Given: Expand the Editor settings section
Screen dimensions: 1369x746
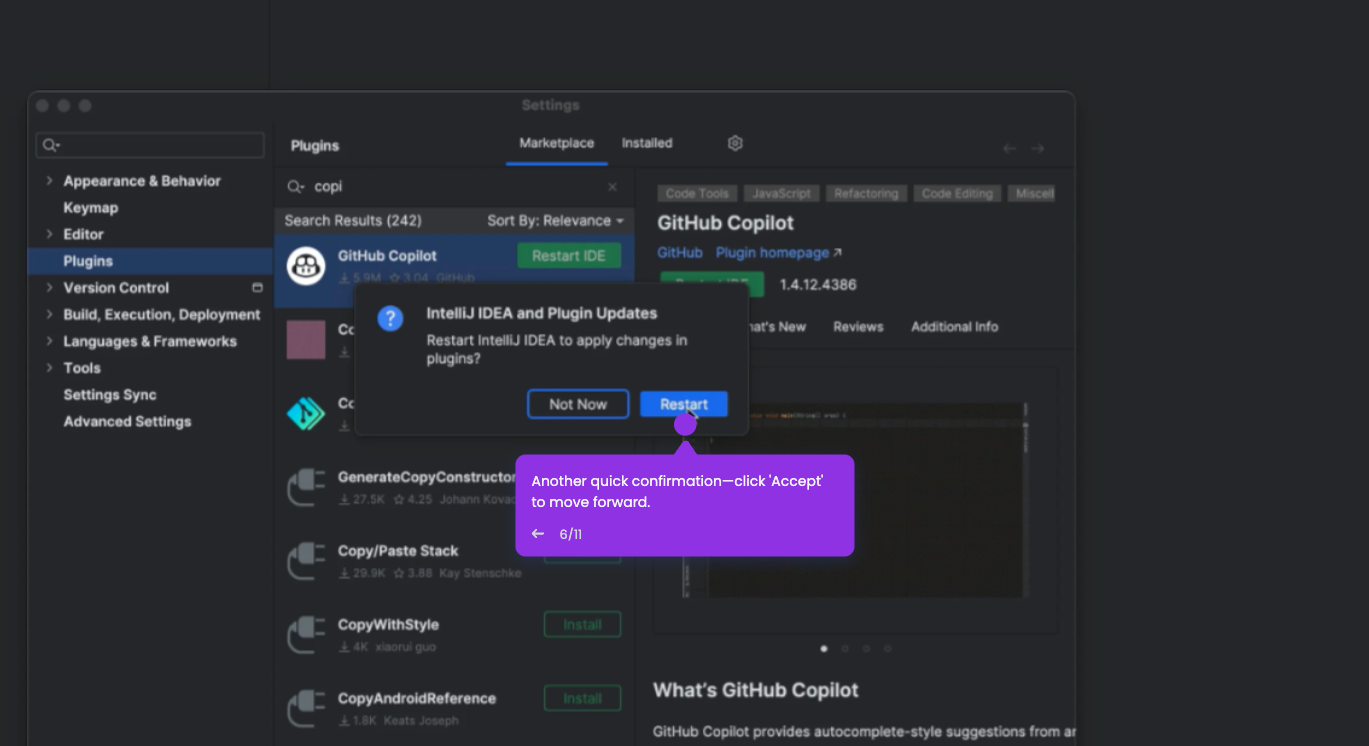Looking at the screenshot, I should [49, 234].
